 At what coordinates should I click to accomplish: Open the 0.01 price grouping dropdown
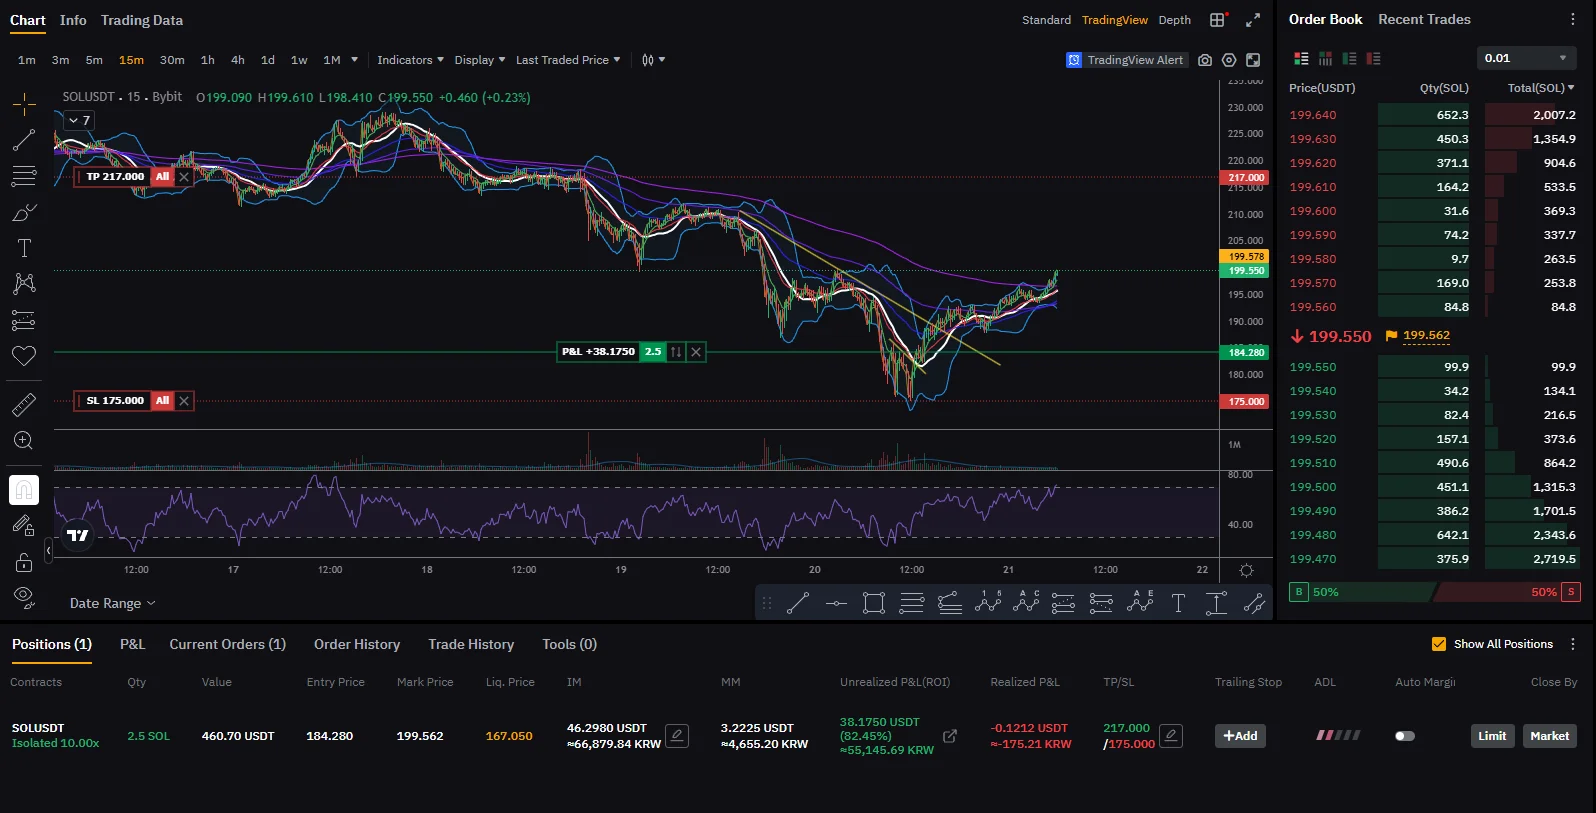(1527, 58)
